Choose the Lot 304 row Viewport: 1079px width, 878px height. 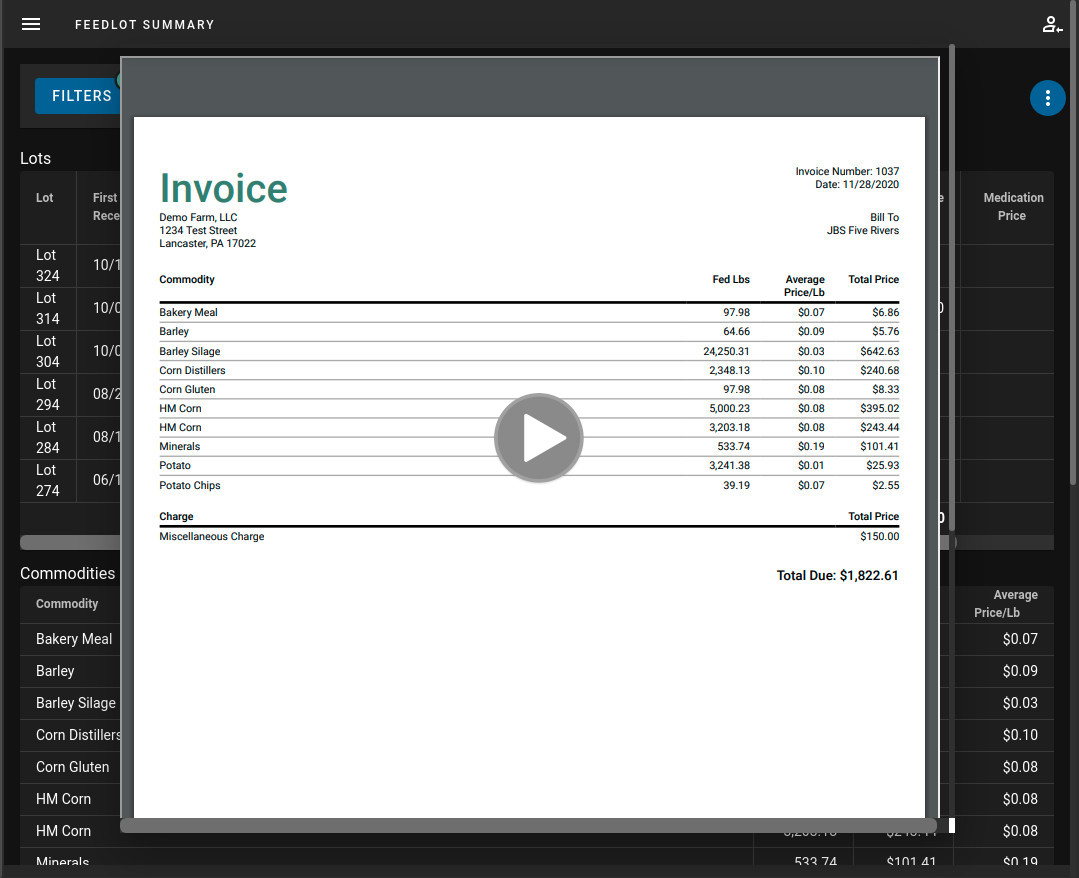point(48,352)
